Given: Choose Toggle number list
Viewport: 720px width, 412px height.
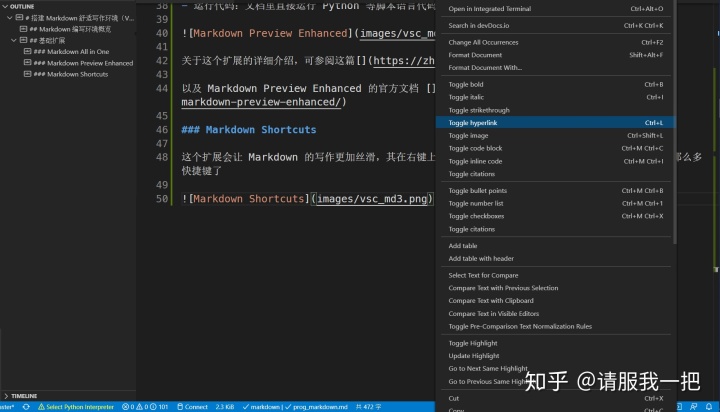Looking at the screenshot, I should click(556, 203).
